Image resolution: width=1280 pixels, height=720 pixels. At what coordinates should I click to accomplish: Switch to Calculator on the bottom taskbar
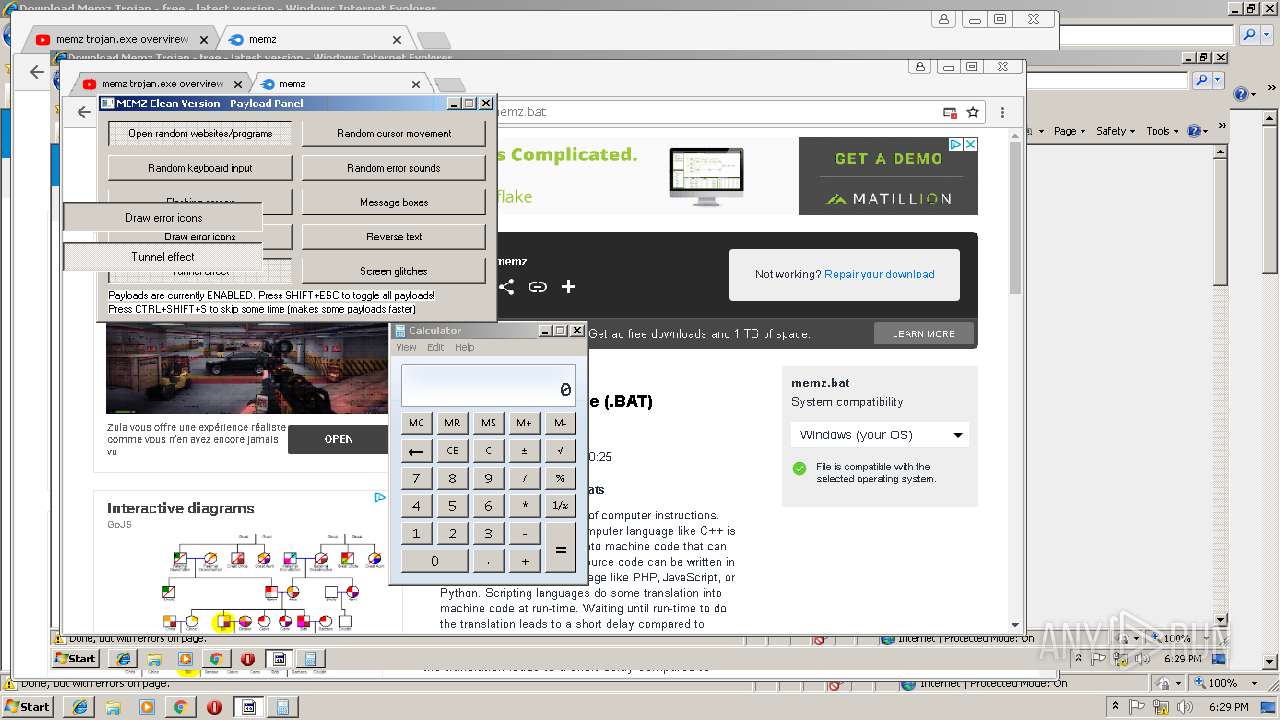282,707
